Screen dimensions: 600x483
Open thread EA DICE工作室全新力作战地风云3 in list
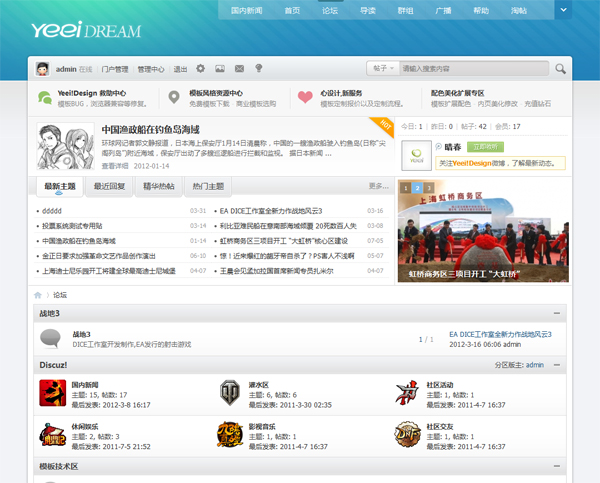(x=271, y=211)
